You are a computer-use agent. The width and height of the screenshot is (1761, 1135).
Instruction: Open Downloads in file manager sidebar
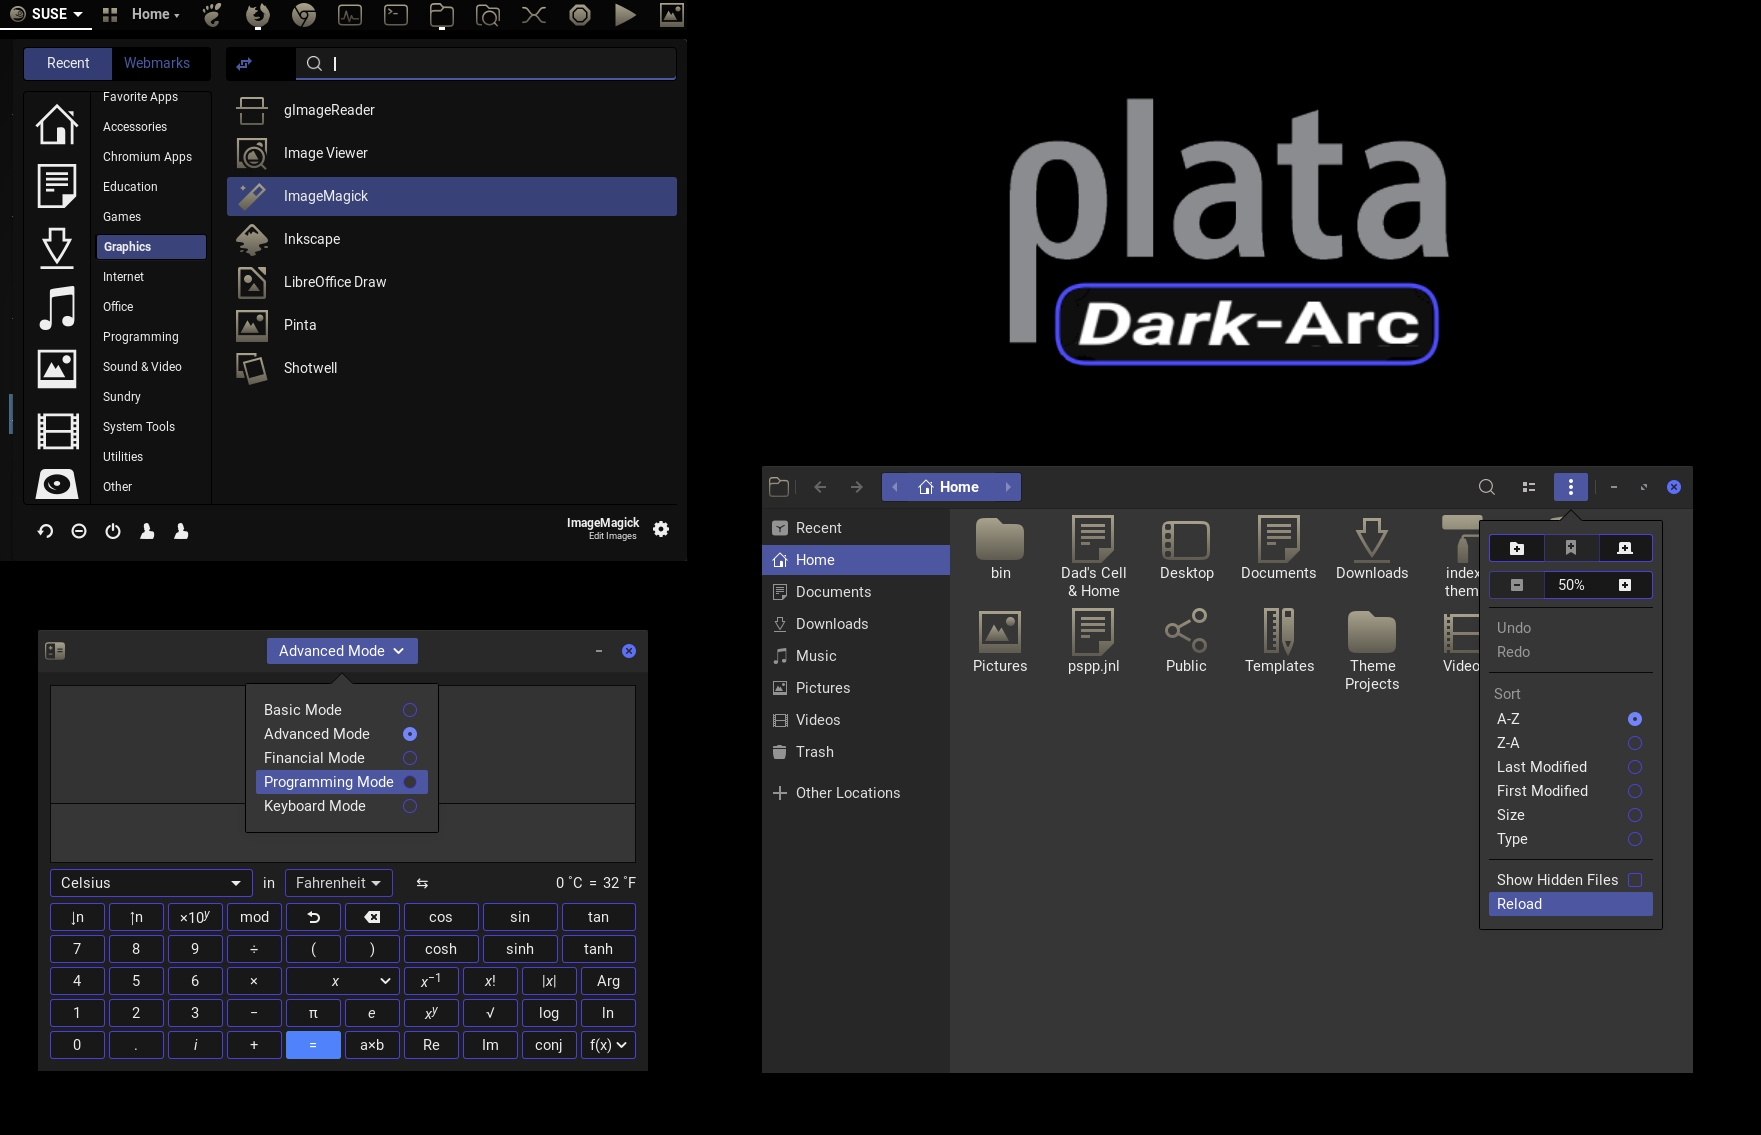pyautogui.click(x=856, y=624)
